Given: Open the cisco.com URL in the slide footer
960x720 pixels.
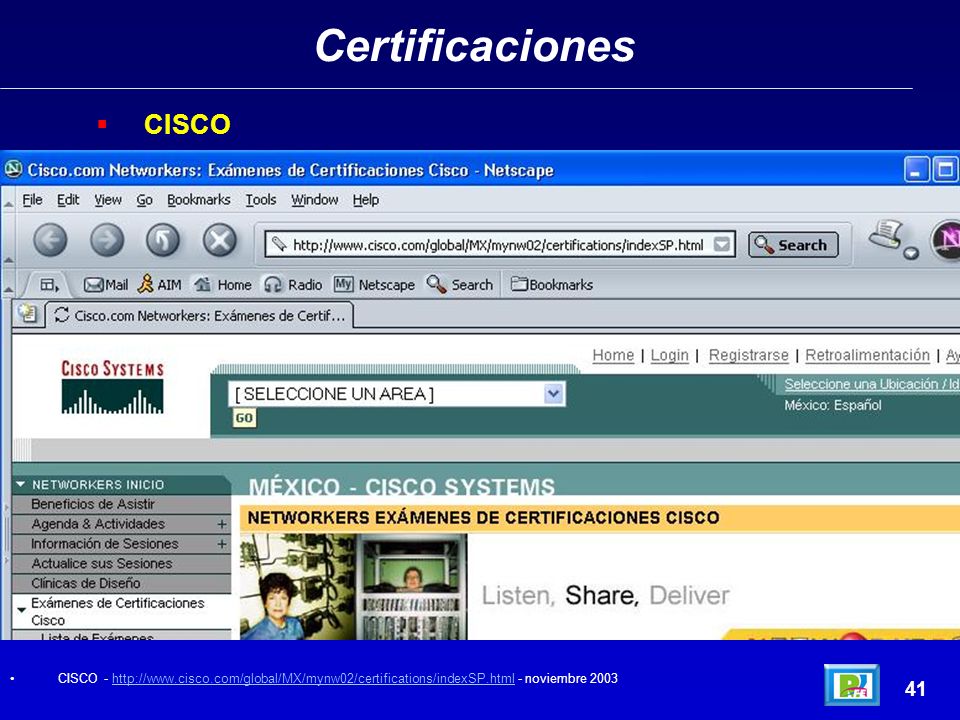Looking at the screenshot, I should coord(313,678).
